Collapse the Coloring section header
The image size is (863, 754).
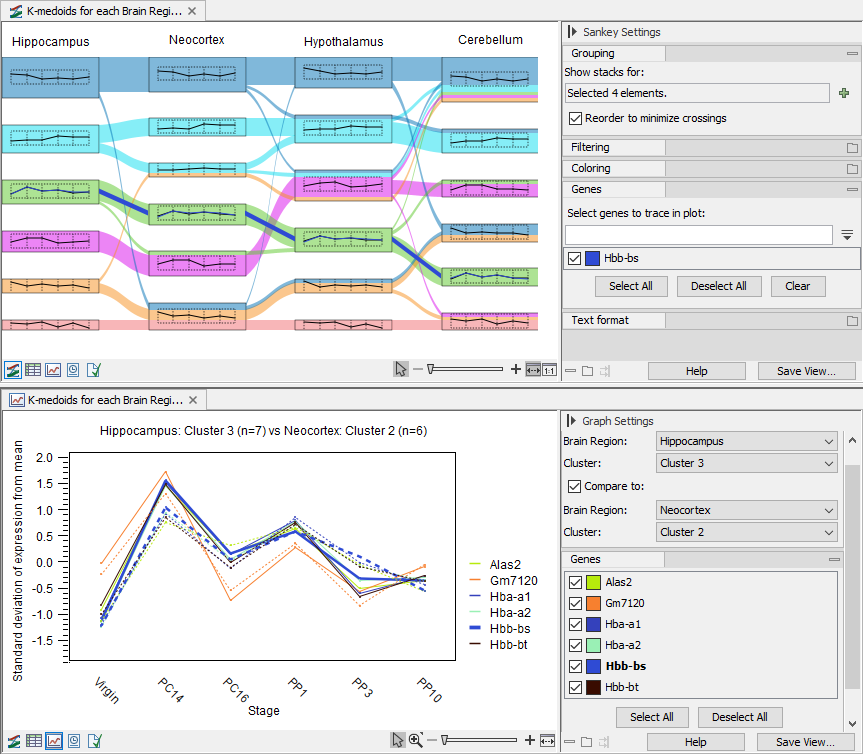pyautogui.click(x=613, y=168)
